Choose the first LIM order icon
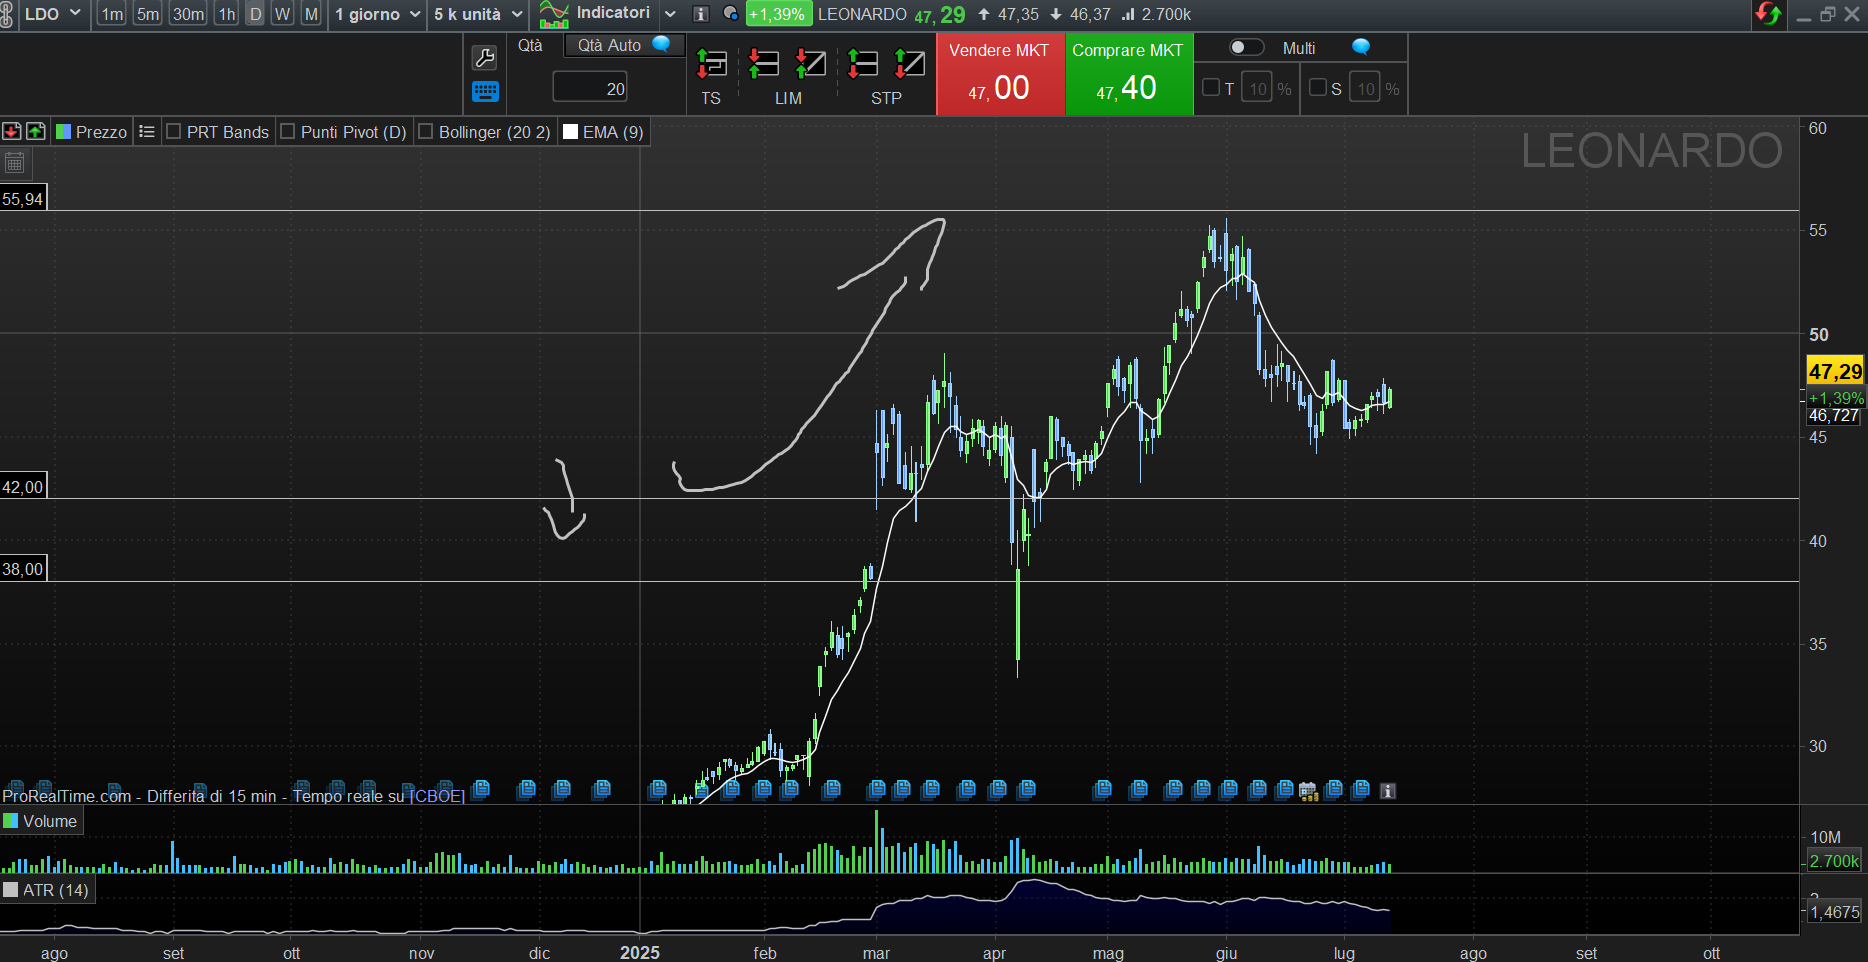The height and width of the screenshot is (962, 1868). click(x=763, y=64)
